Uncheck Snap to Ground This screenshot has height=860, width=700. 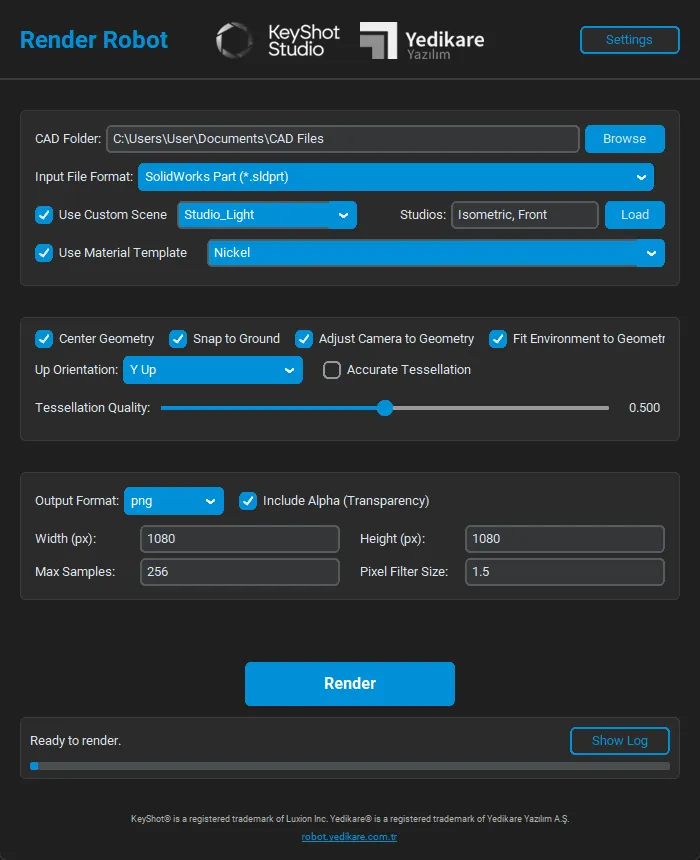tap(178, 339)
